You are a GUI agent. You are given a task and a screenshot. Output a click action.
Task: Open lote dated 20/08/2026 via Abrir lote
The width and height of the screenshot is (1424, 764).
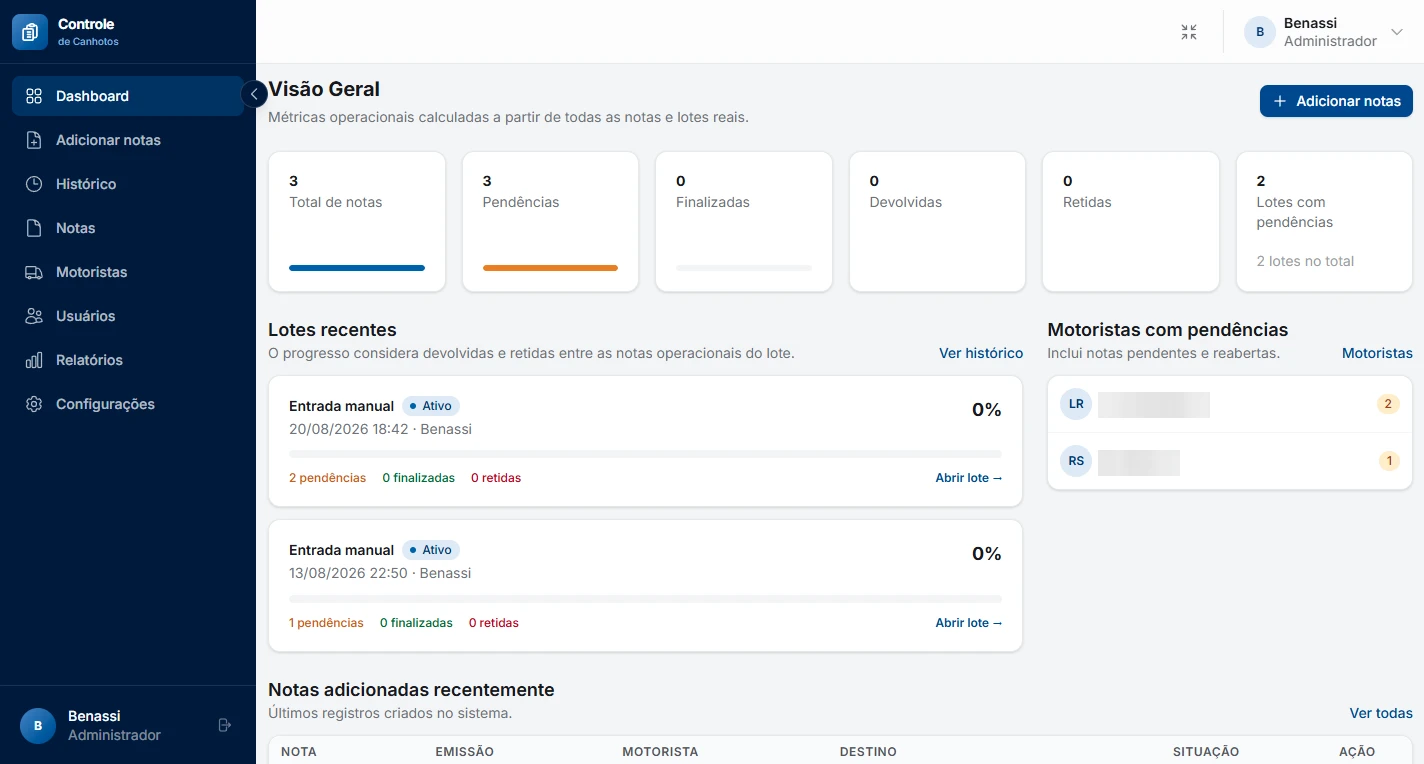[969, 478]
